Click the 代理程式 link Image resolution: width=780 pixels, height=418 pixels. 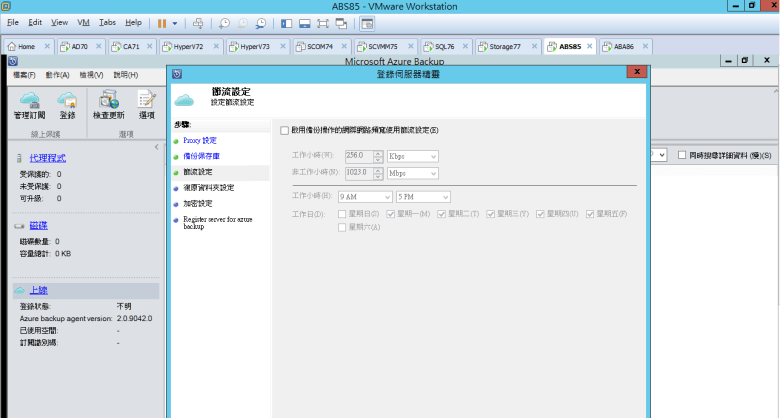[x=47, y=158]
